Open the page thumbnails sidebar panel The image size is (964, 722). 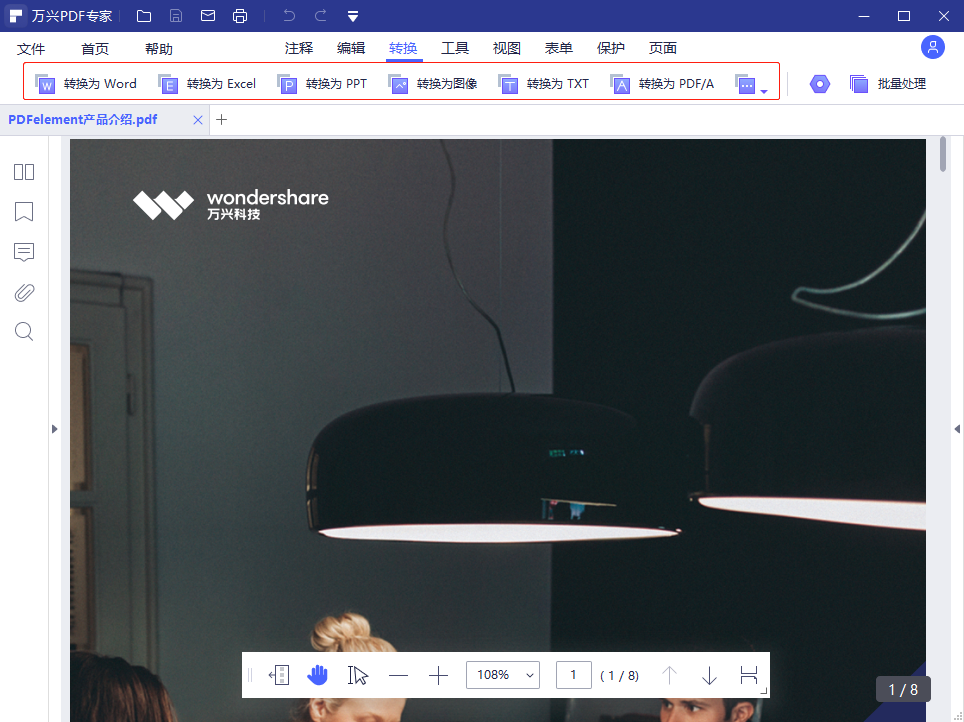click(23, 172)
